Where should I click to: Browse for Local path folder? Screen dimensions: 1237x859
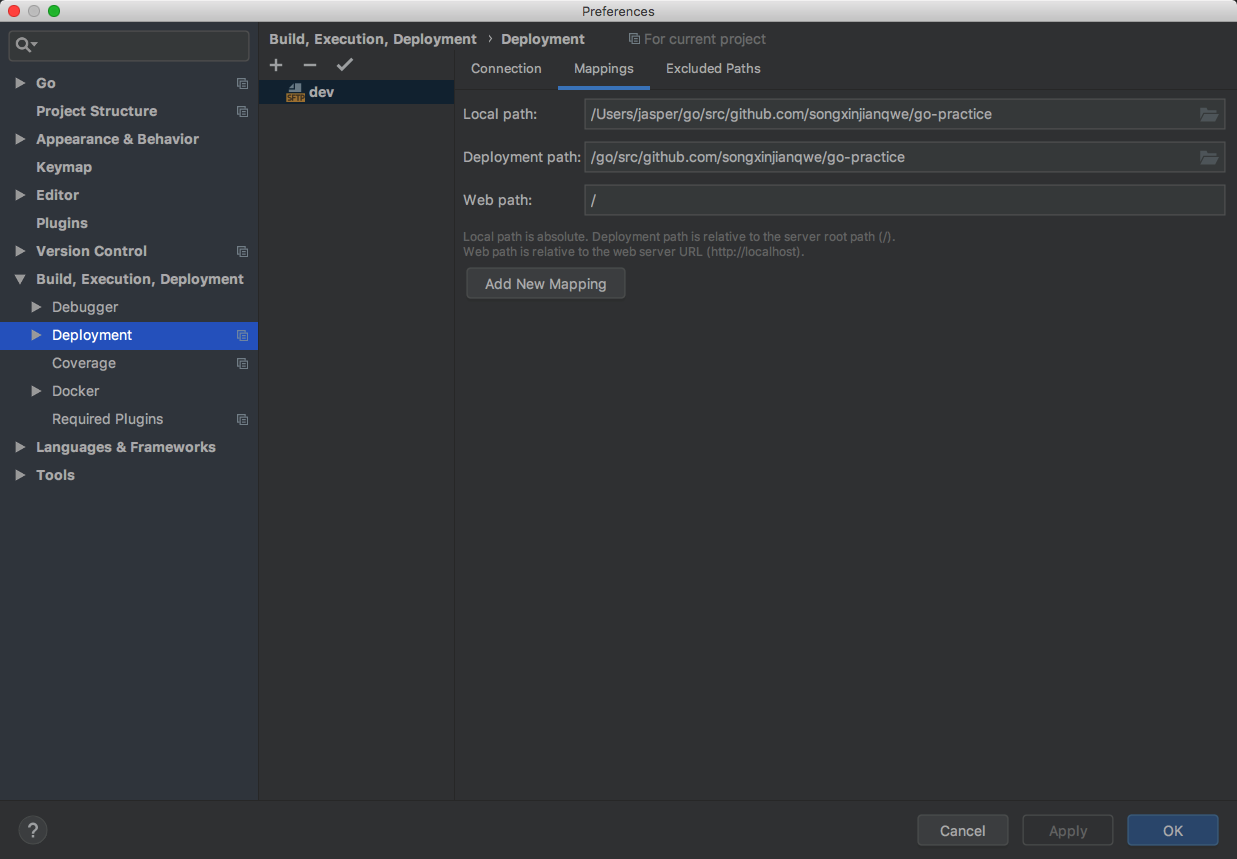(1209, 114)
